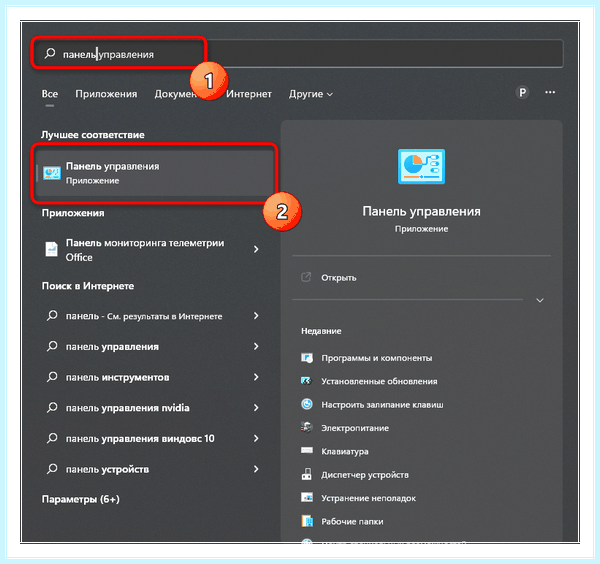Viewport: 600px width, 564px height.
Task: Switch to the "Все" tab
Action: point(50,94)
